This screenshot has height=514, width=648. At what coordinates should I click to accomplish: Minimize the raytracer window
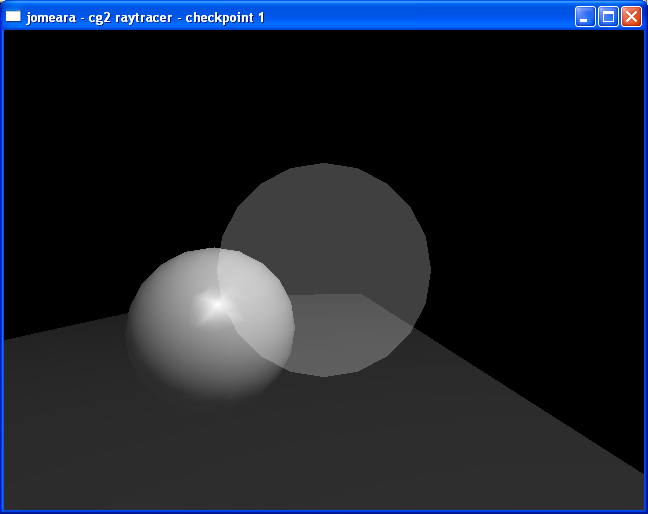[585, 17]
